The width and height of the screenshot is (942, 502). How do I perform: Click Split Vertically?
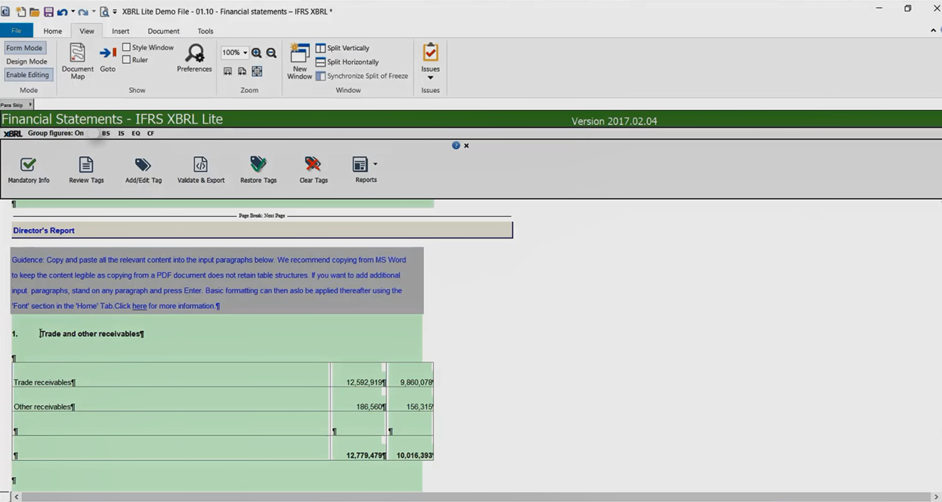[342, 48]
